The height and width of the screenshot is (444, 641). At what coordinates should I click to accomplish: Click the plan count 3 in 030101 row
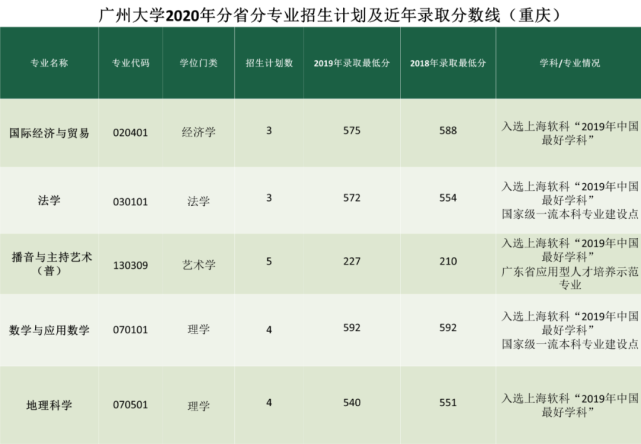pyautogui.click(x=269, y=198)
